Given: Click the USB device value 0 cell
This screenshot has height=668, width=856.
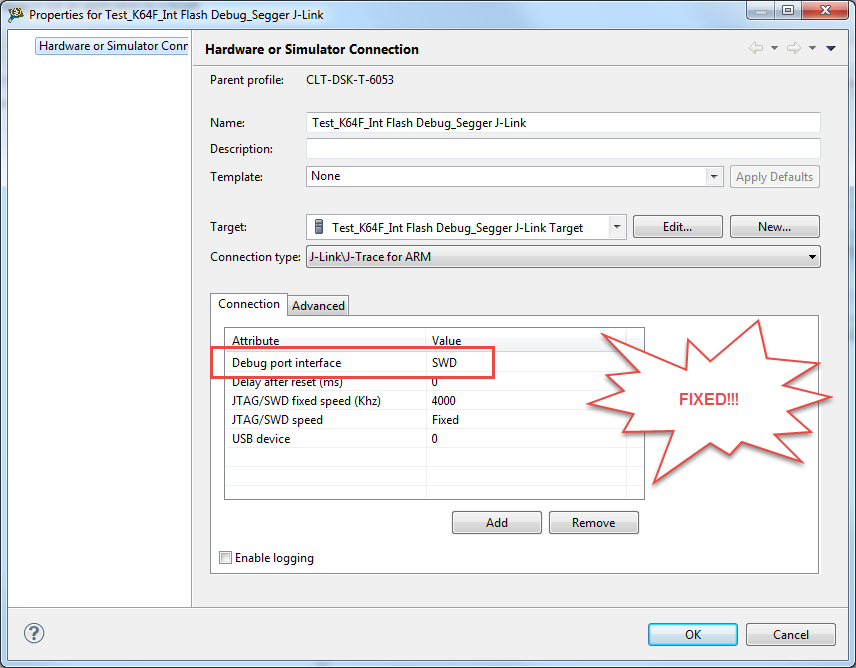Looking at the screenshot, I should click(526, 439).
